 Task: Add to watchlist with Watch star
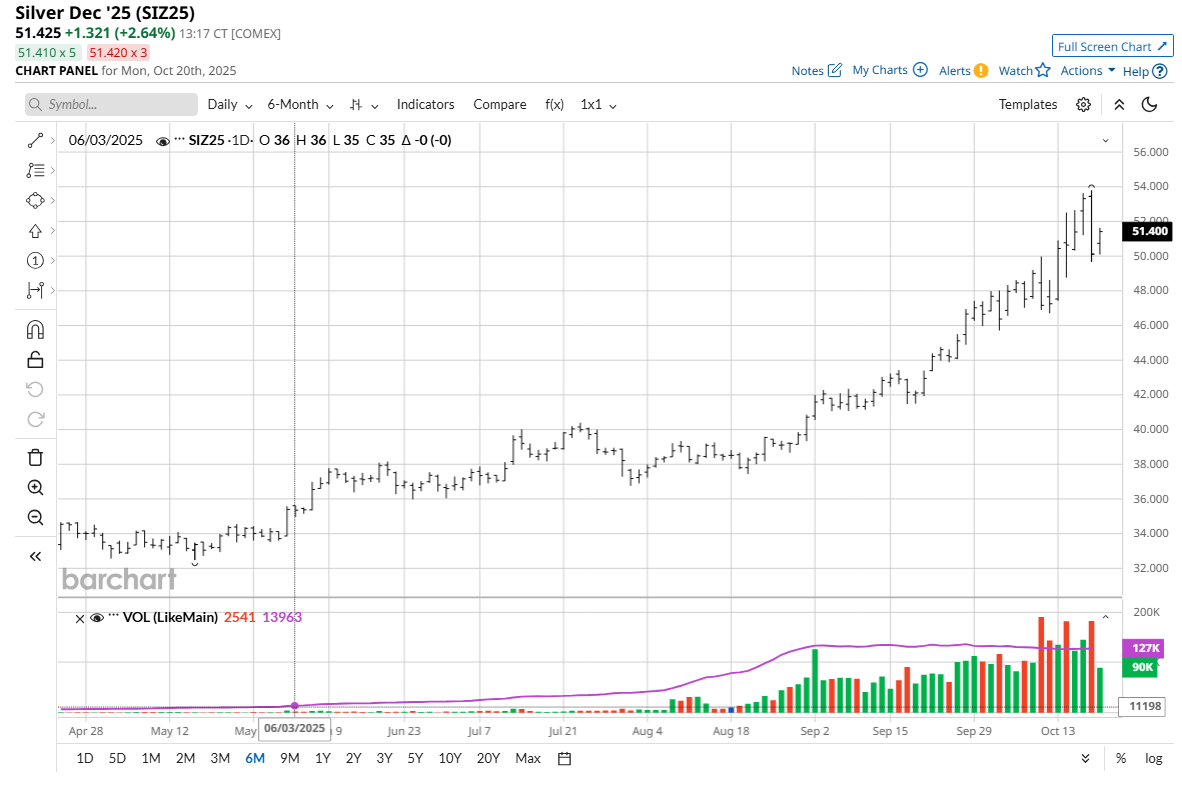click(x=1043, y=70)
